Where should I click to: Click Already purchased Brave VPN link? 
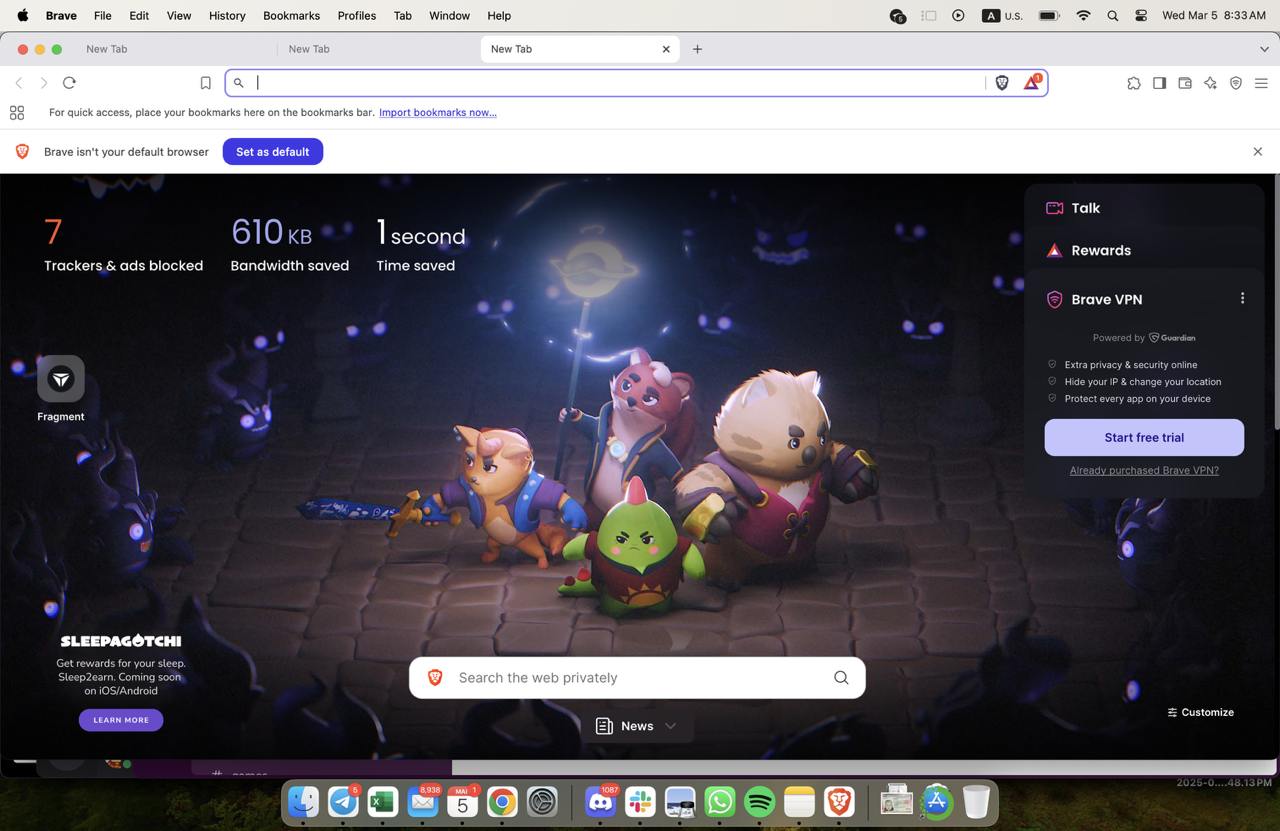1144,470
